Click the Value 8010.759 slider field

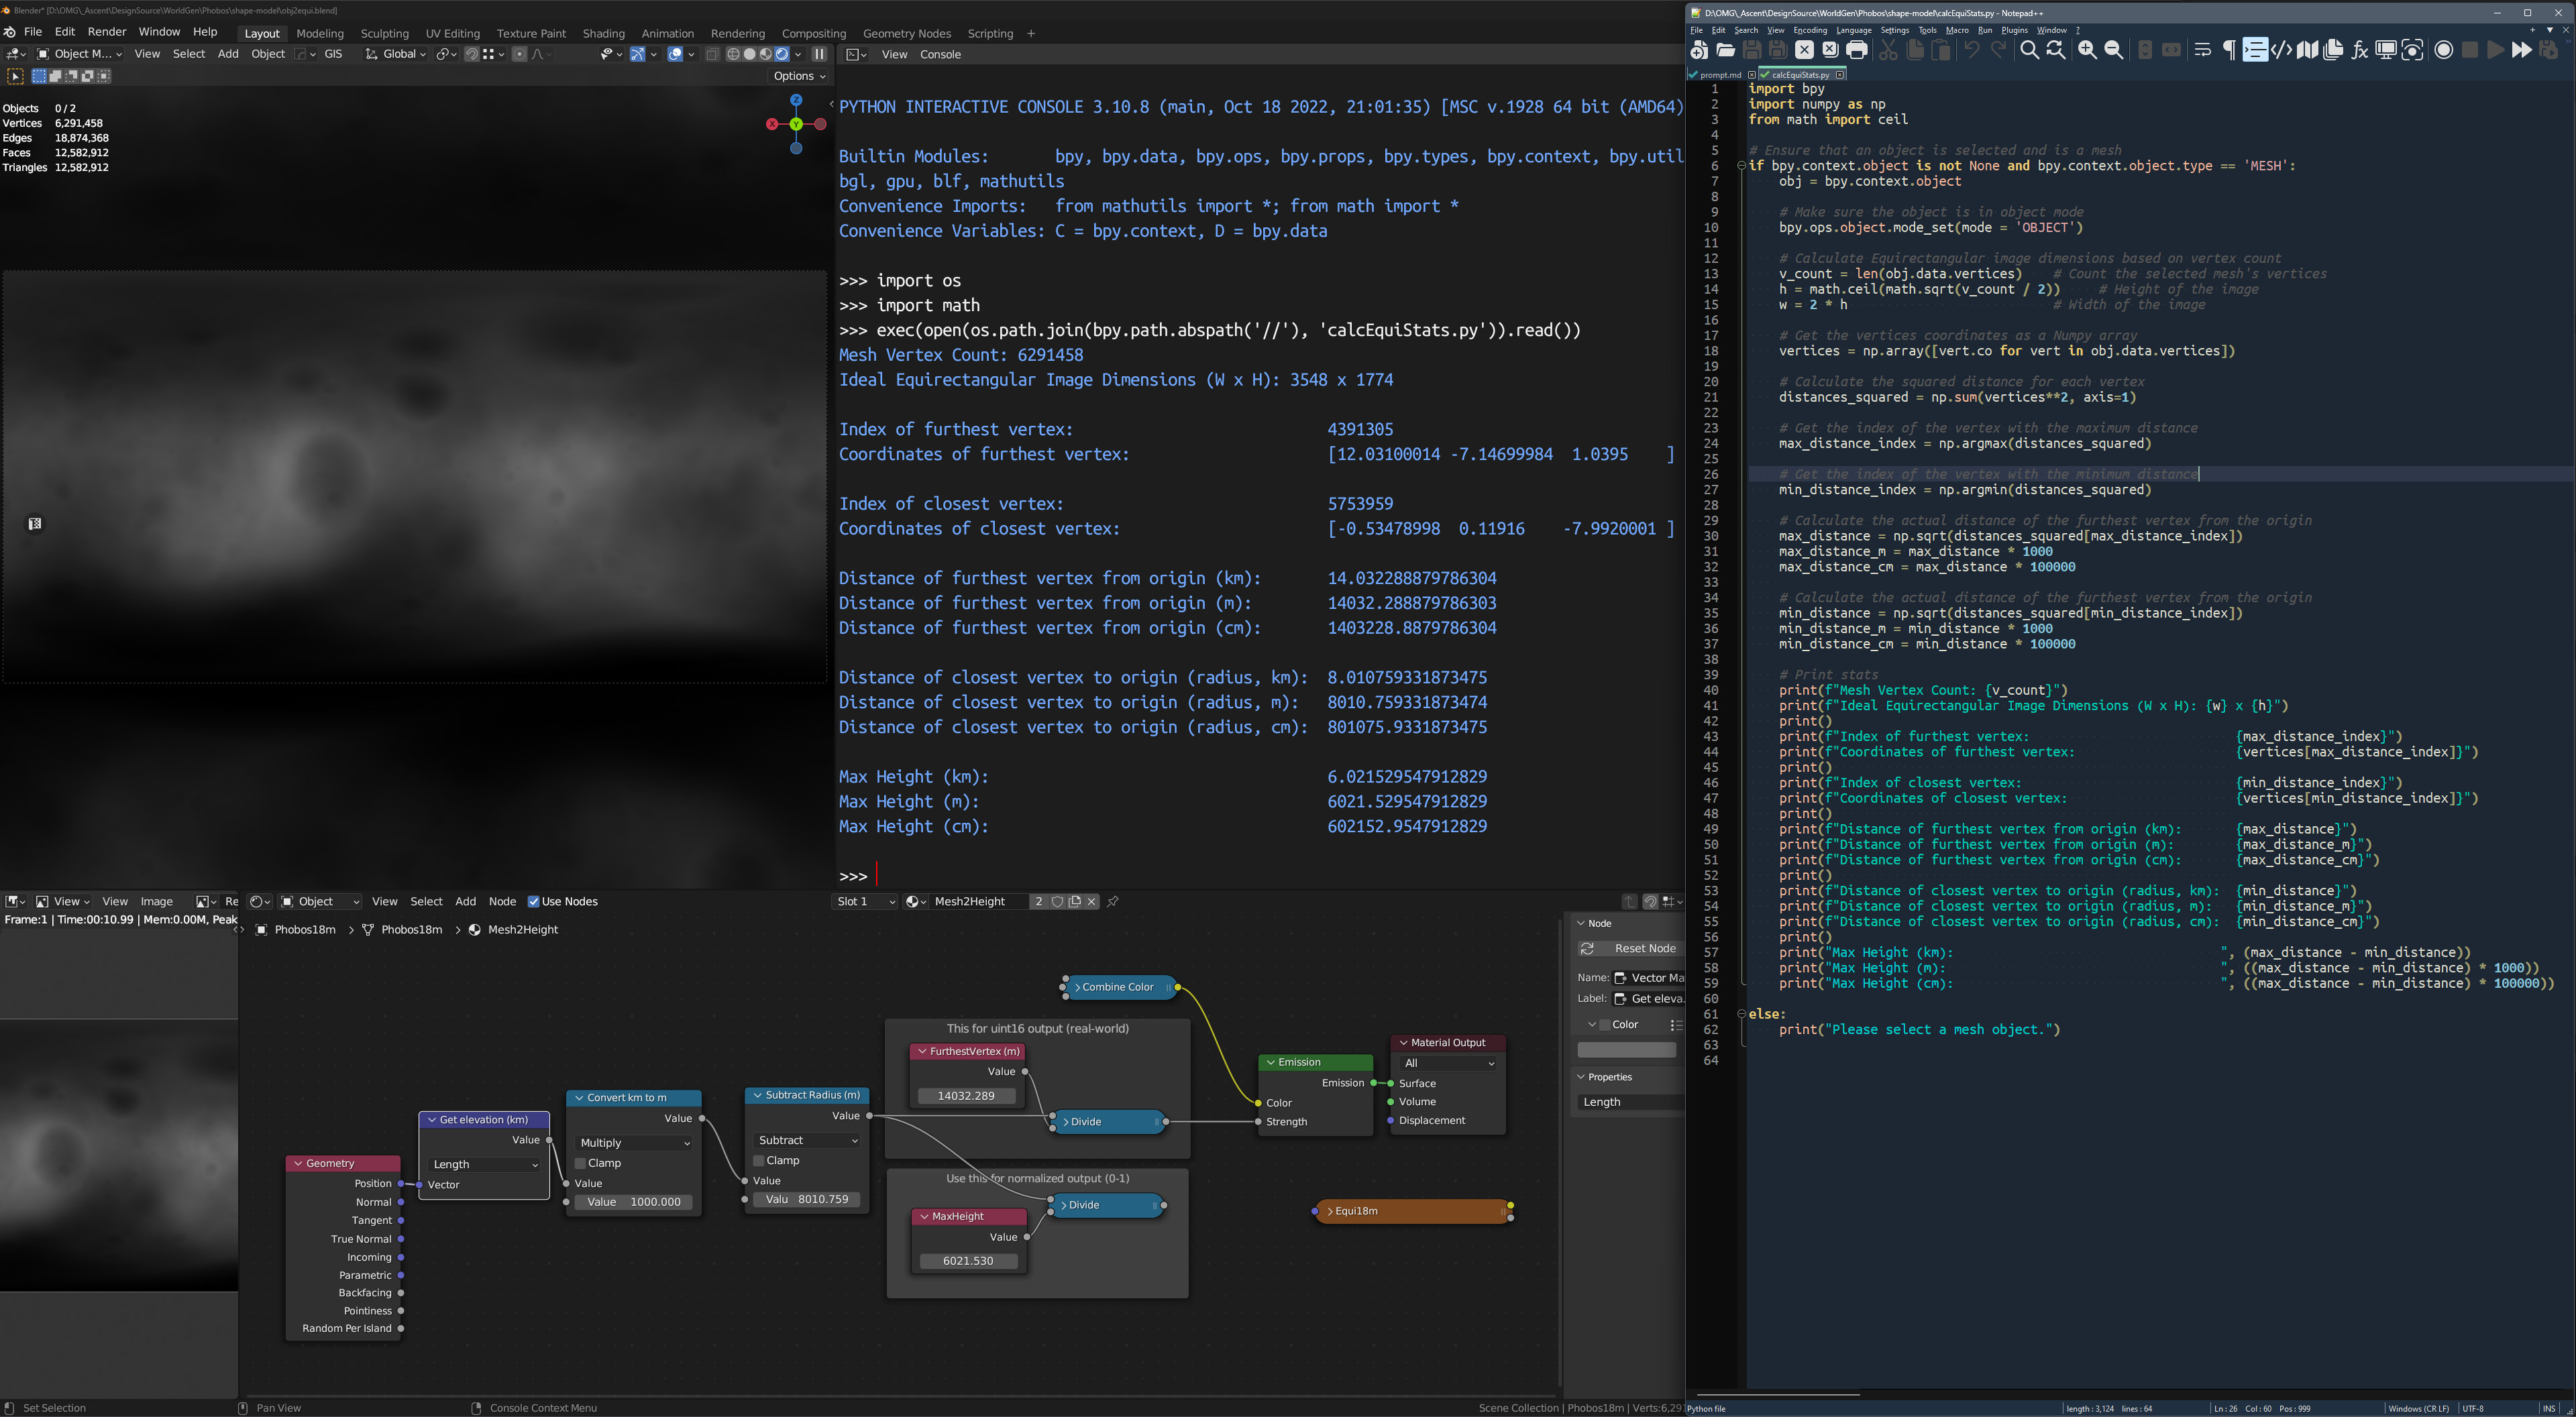click(807, 1199)
